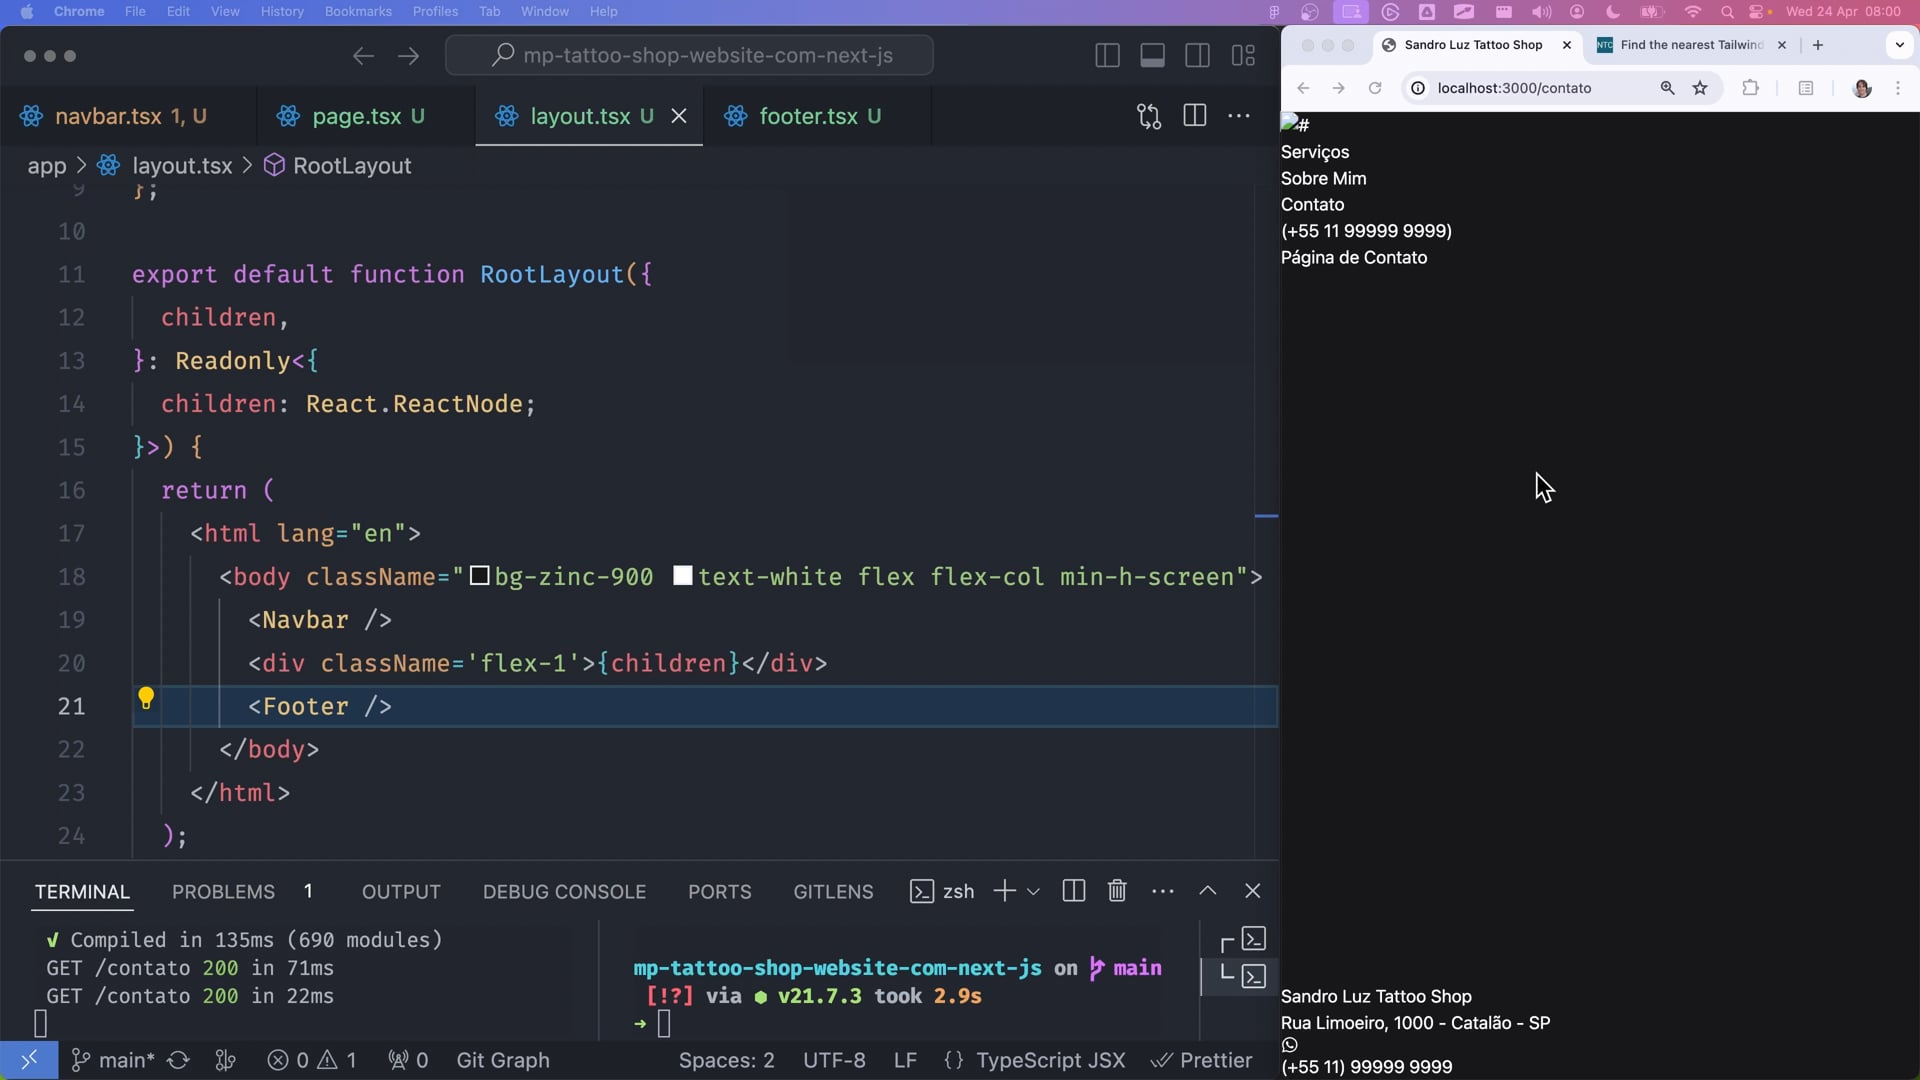Maximize panel size with the chevron up
This screenshot has width=1920, height=1080.
(1208, 891)
